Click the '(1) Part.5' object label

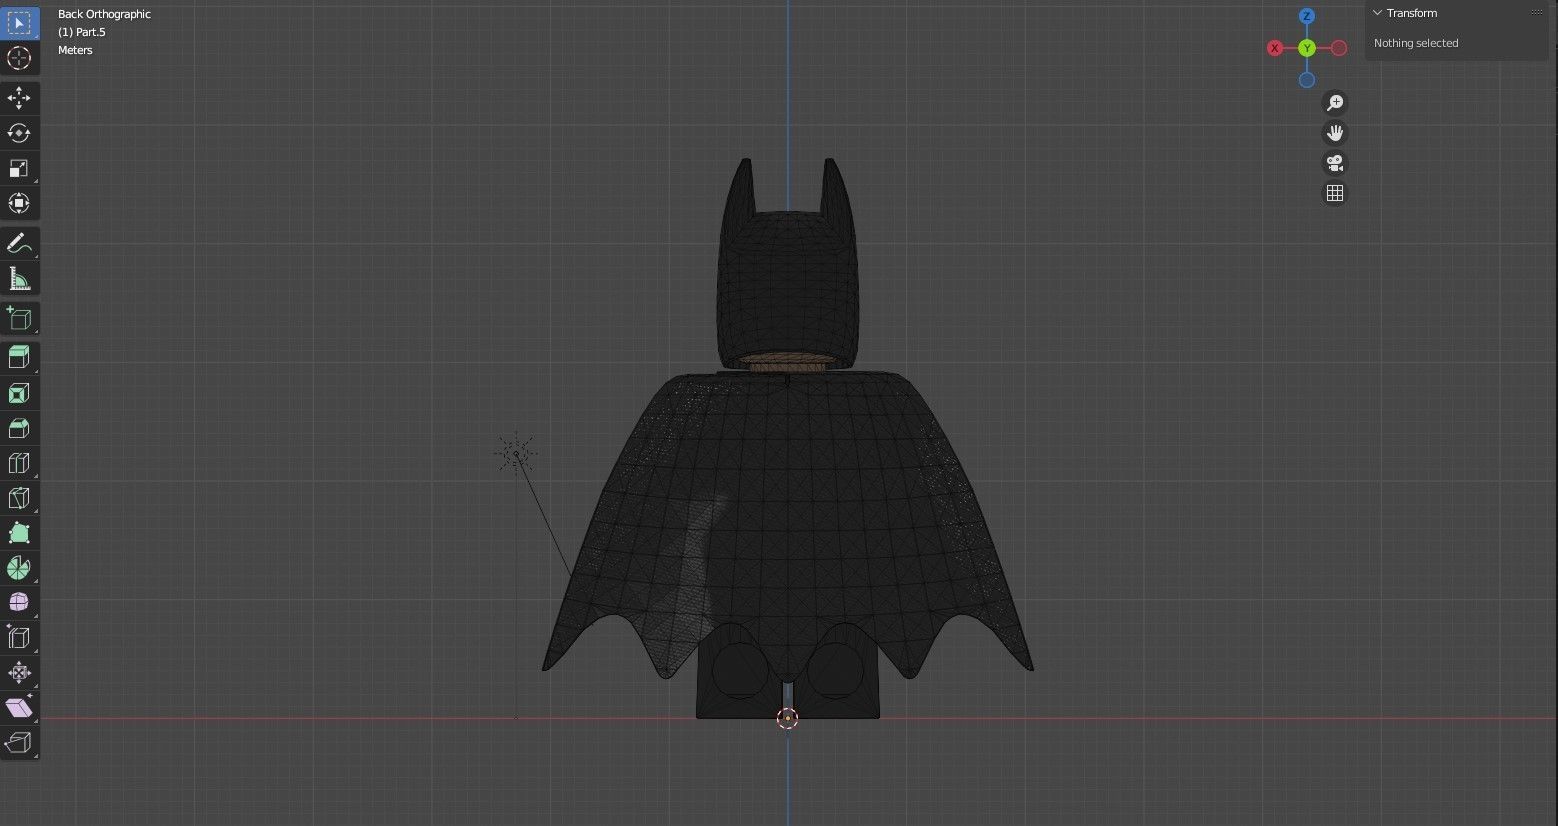pyautogui.click(x=82, y=32)
